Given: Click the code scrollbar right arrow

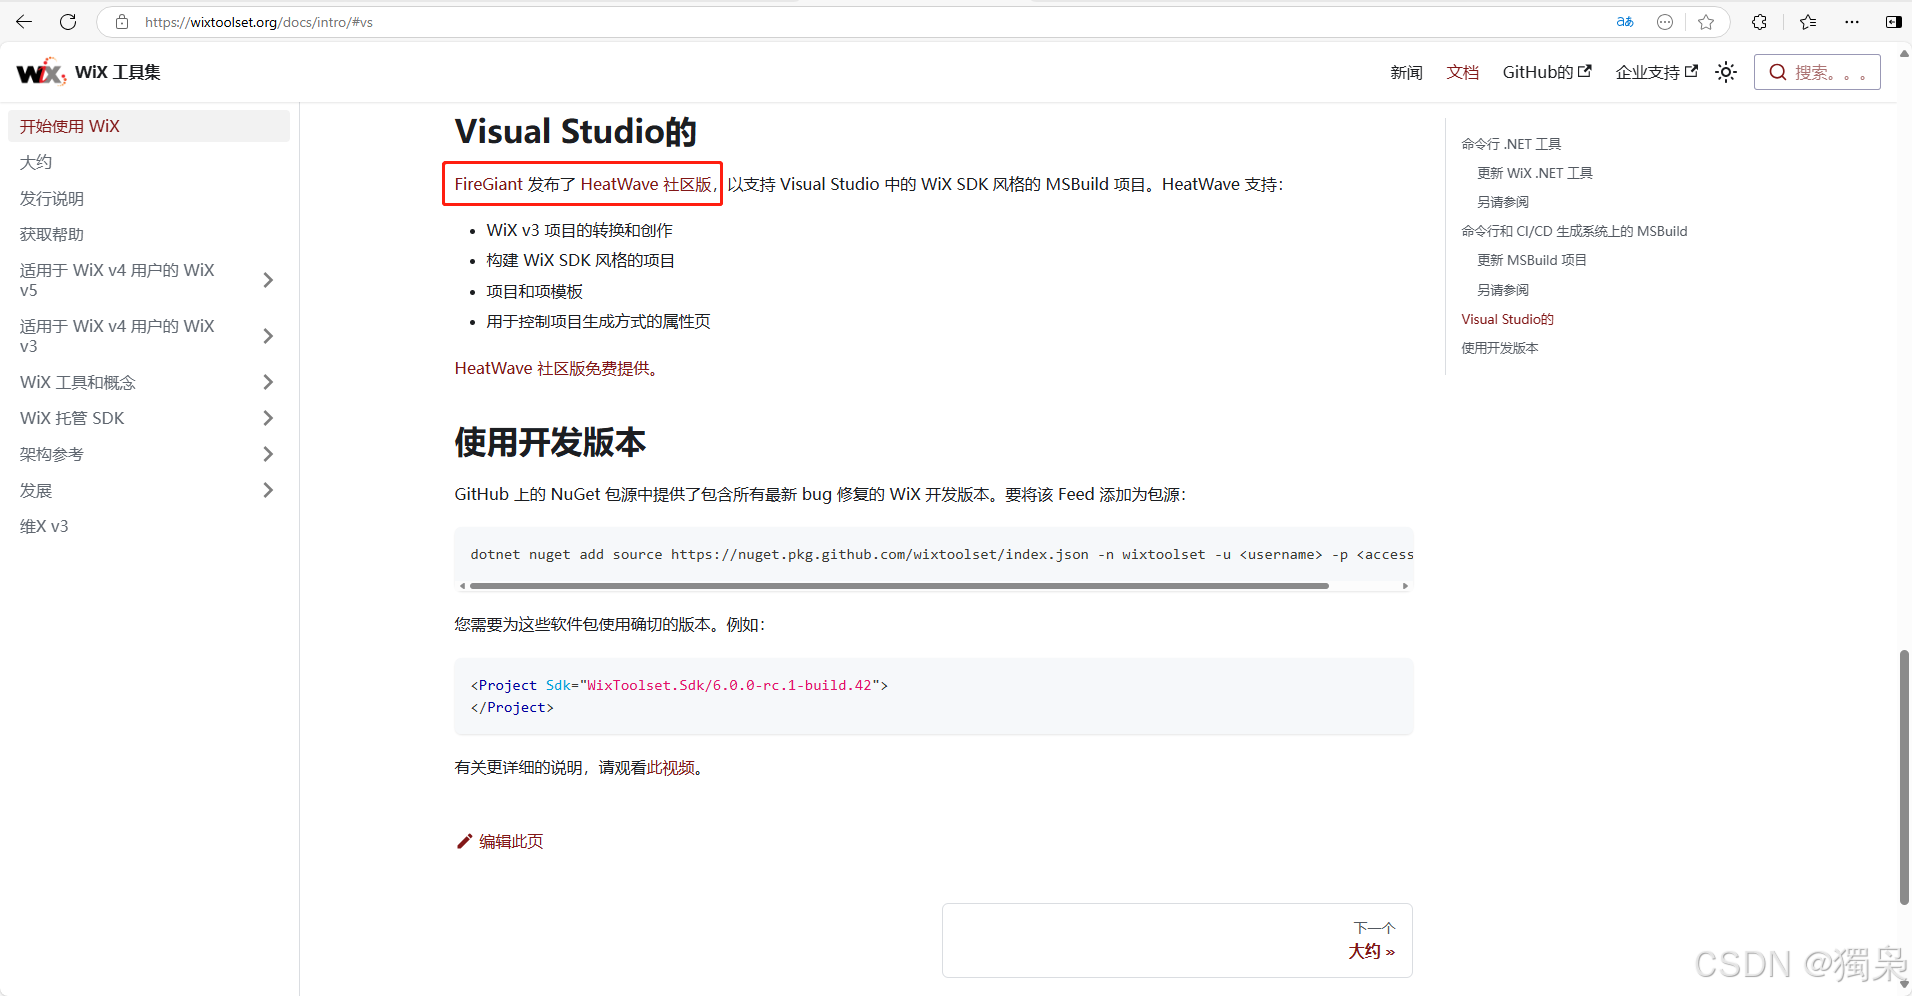Looking at the screenshot, I should (x=1405, y=586).
